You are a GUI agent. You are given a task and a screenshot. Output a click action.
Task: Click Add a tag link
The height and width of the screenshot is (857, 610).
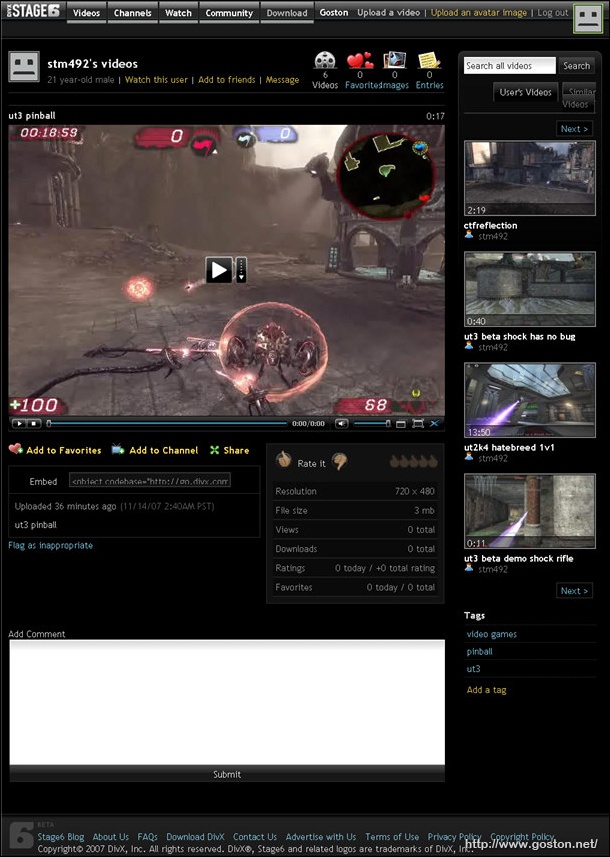tap(486, 690)
